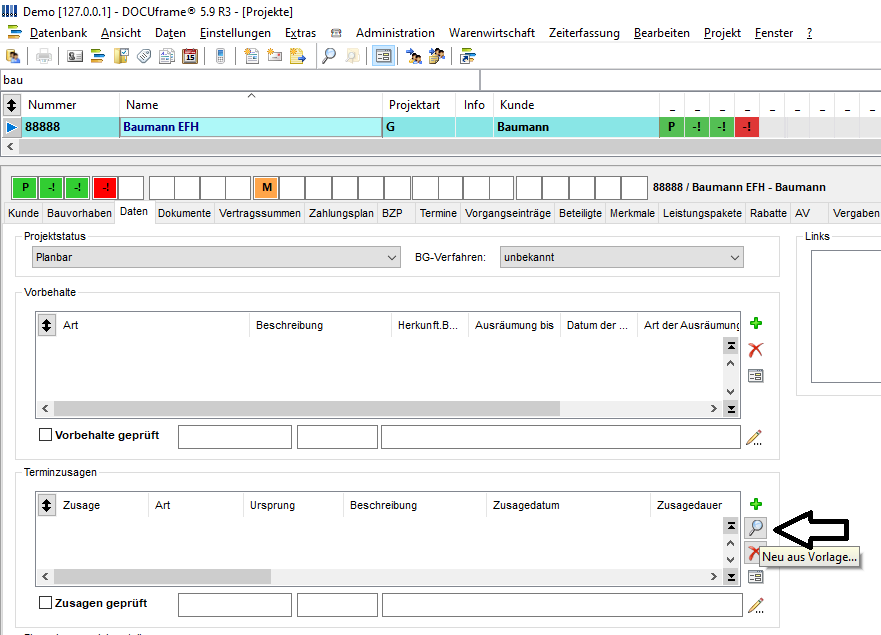Open the BG-Verfahren dropdown

point(621,257)
